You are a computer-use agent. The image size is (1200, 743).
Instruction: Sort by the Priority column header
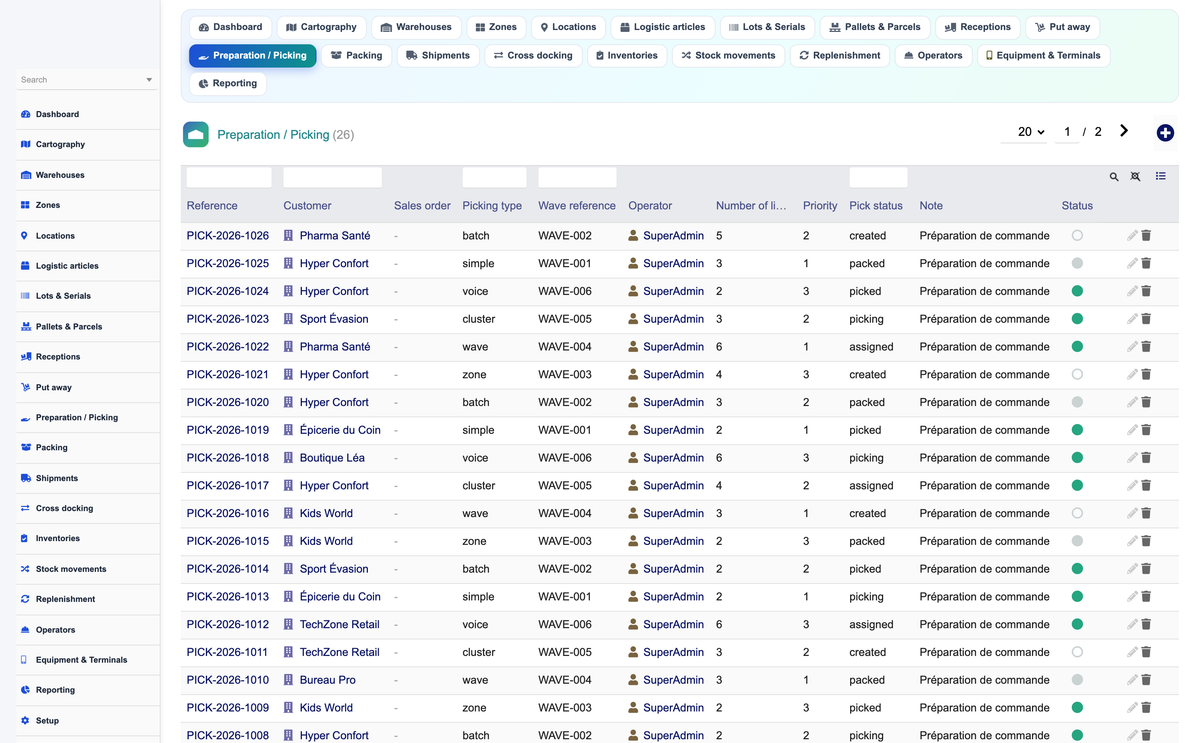tap(820, 206)
